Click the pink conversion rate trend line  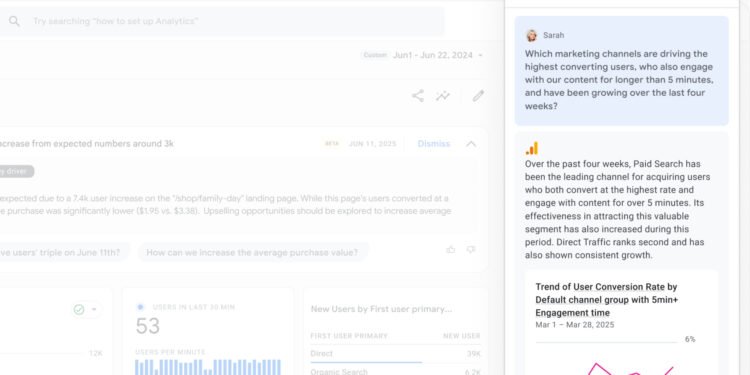(x=630, y=369)
